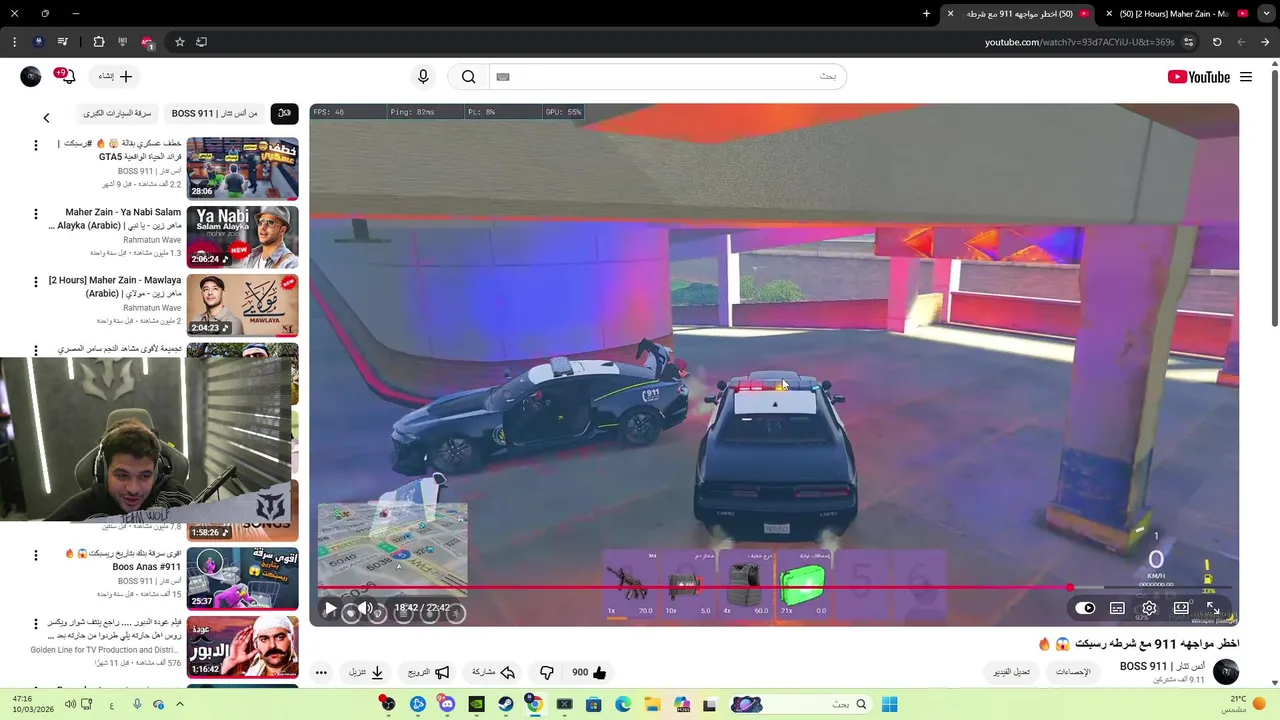Click the youtube.com address bar
Image resolution: width=1280 pixels, height=720 pixels.
pos(1079,42)
